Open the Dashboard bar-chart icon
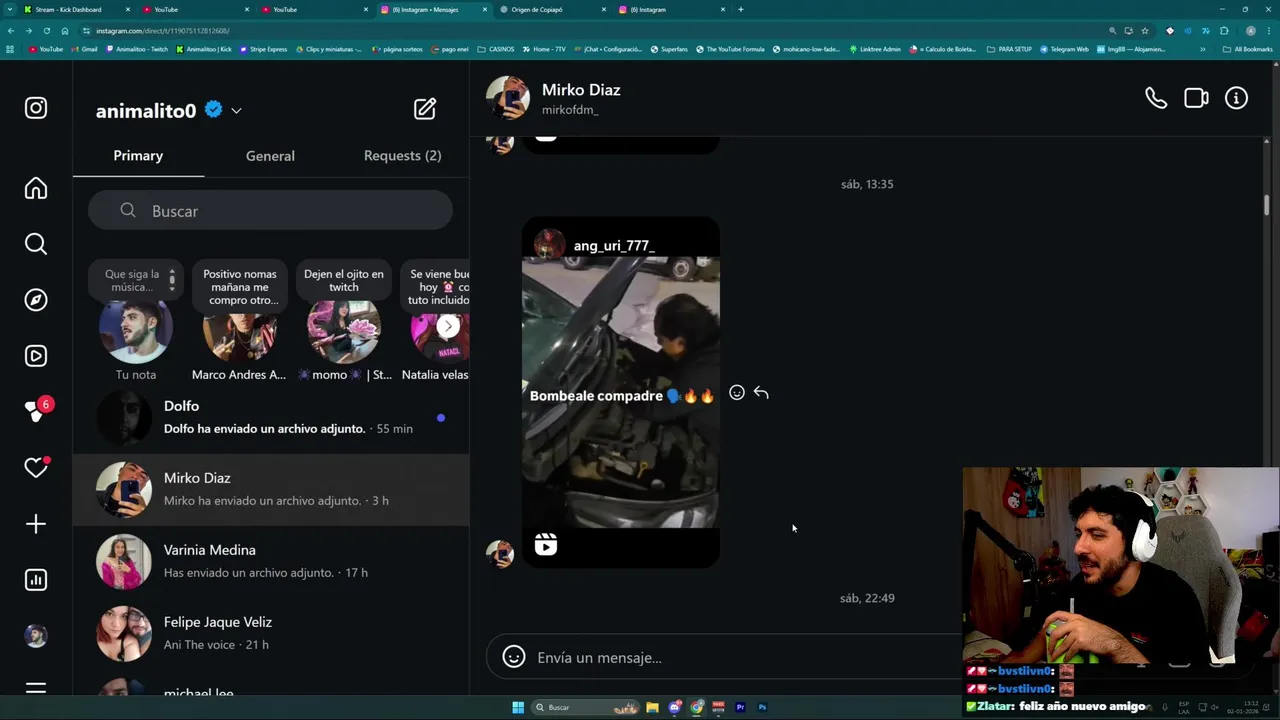This screenshot has height=720, width=1280. point(36,580)
